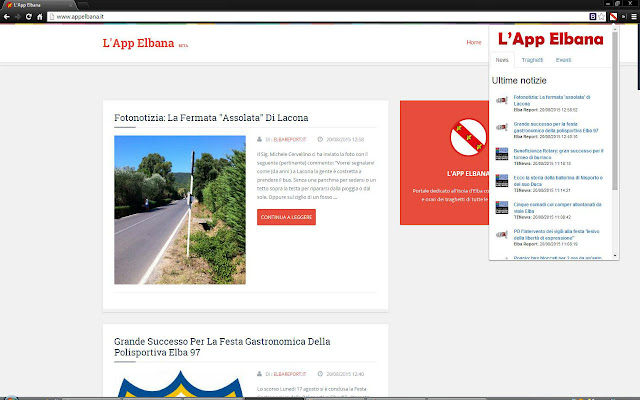
Task: Select the News tab in the popup
Action: 502,60
